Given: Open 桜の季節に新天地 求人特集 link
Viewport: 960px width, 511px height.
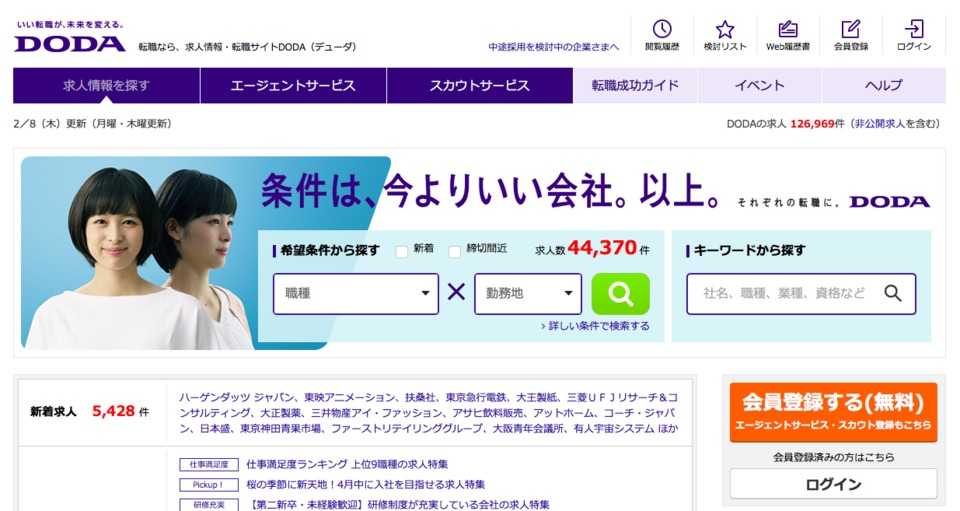Looking at the screenshot, I should point(366,485).
